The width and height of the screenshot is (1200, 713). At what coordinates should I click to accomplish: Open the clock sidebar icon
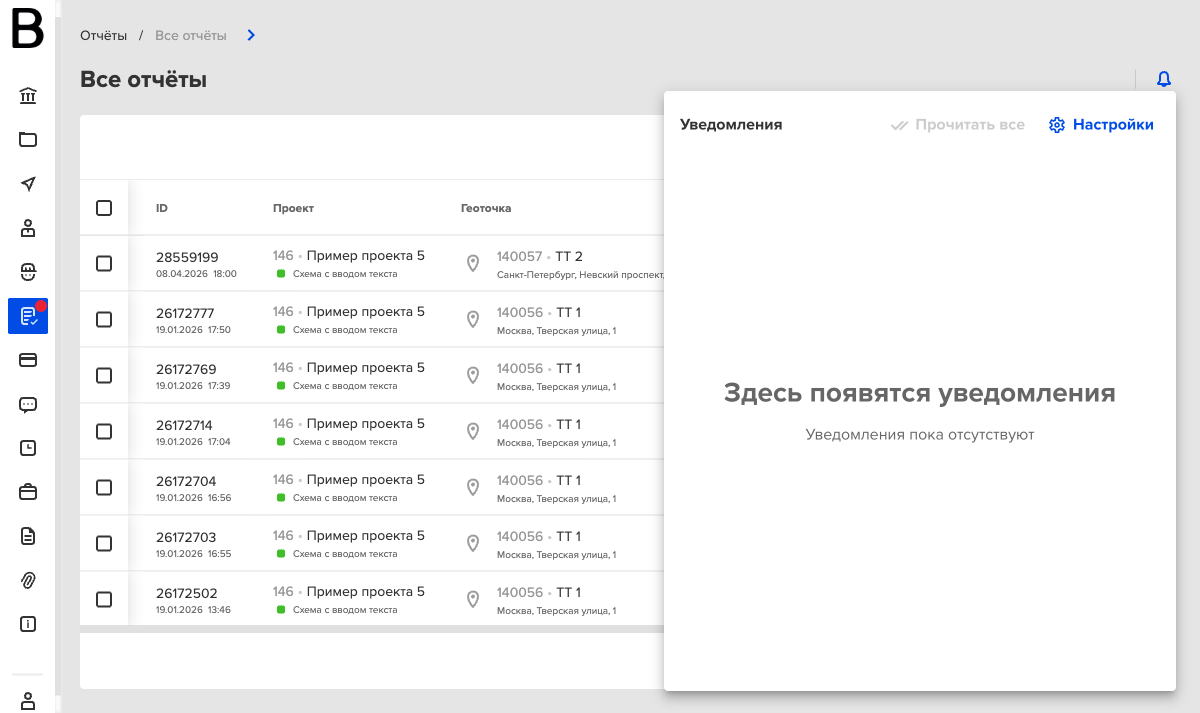point(28,448)
